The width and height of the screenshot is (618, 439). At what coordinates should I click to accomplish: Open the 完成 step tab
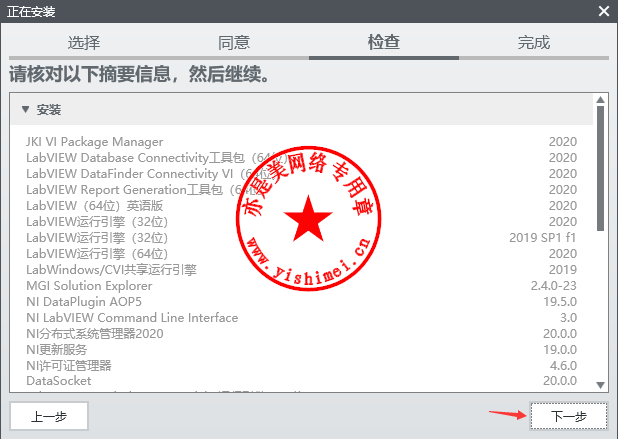(534, 43)
